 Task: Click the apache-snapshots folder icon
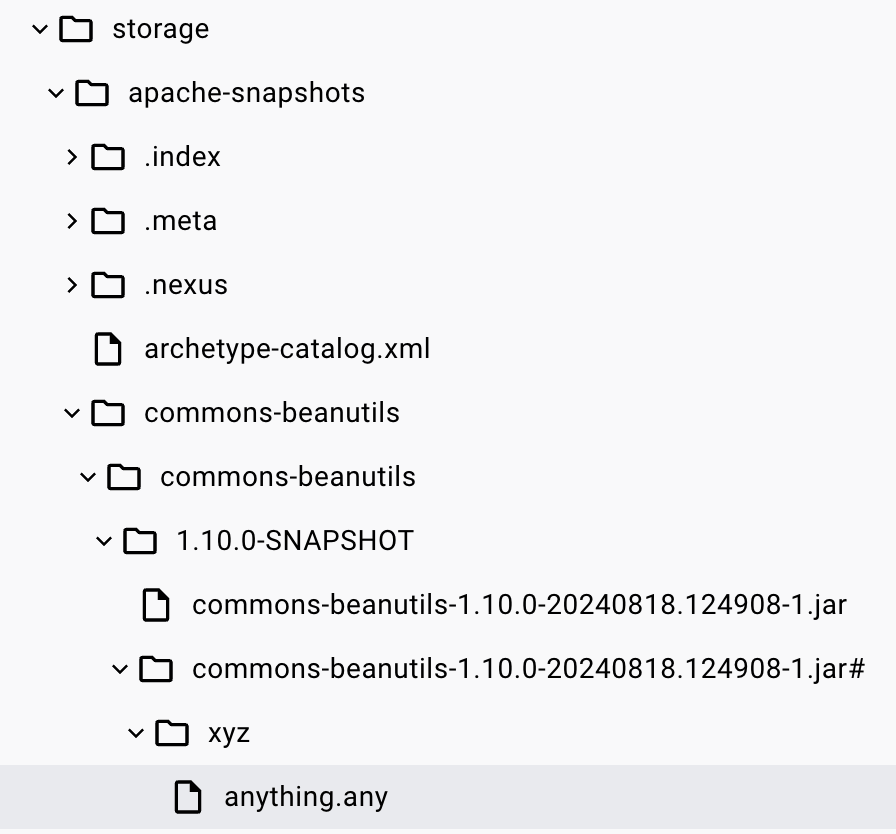click(x=92, y=92)
